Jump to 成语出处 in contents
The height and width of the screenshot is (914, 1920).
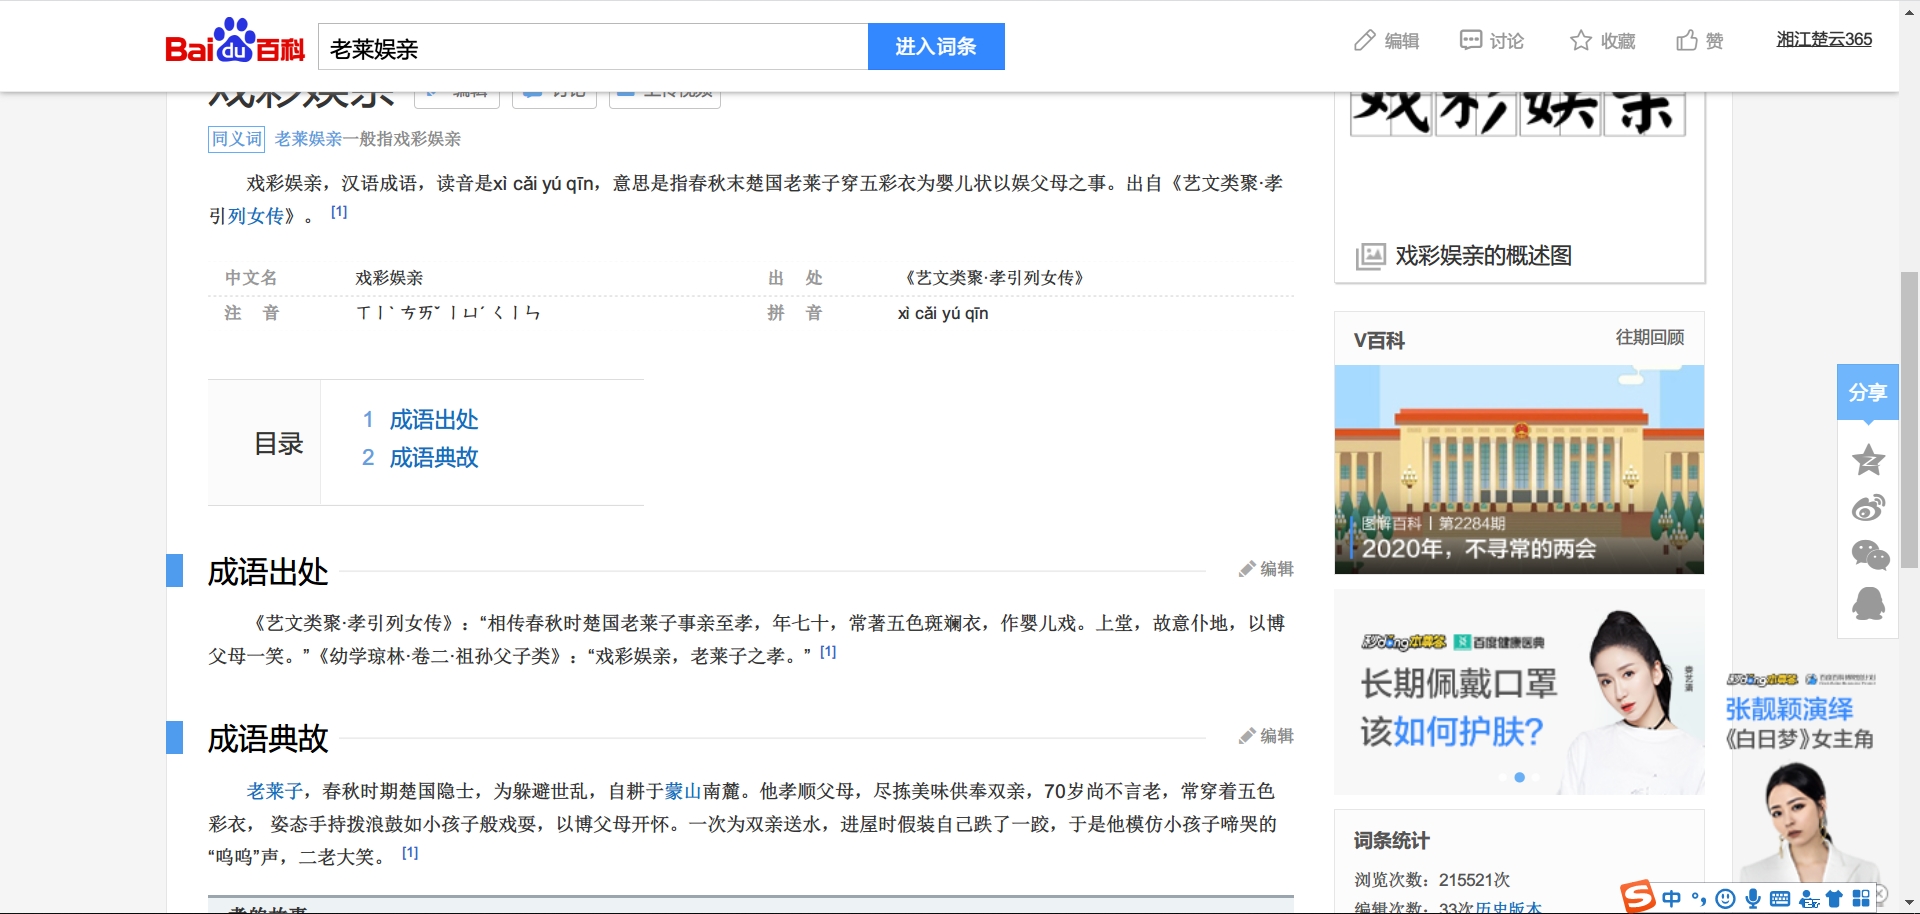pyautogui.click(x=433, y=420)
